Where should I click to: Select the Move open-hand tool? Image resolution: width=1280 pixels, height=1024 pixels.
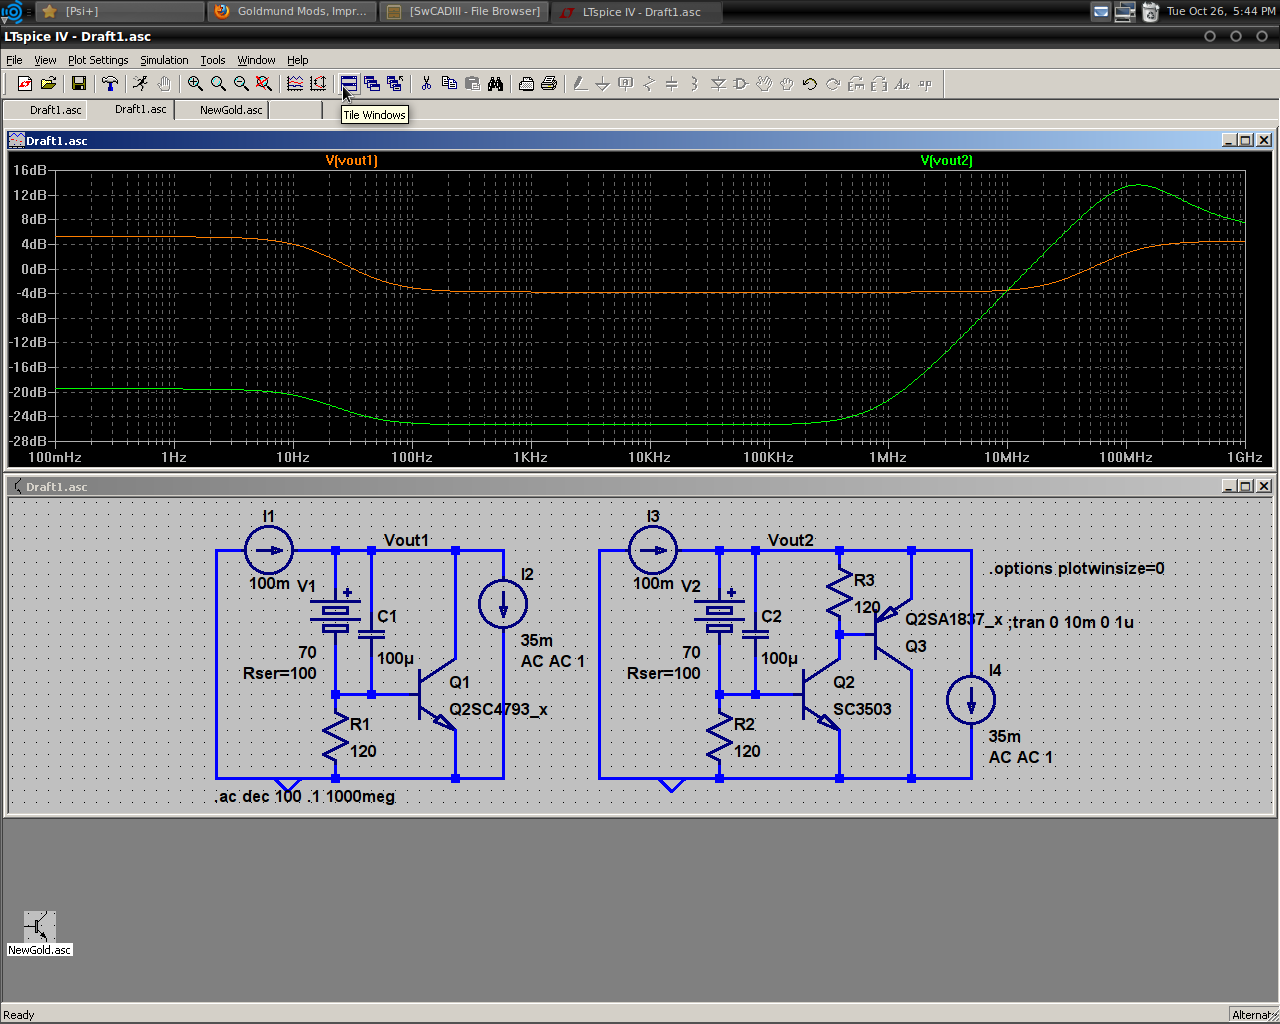(x=764, y=84)
